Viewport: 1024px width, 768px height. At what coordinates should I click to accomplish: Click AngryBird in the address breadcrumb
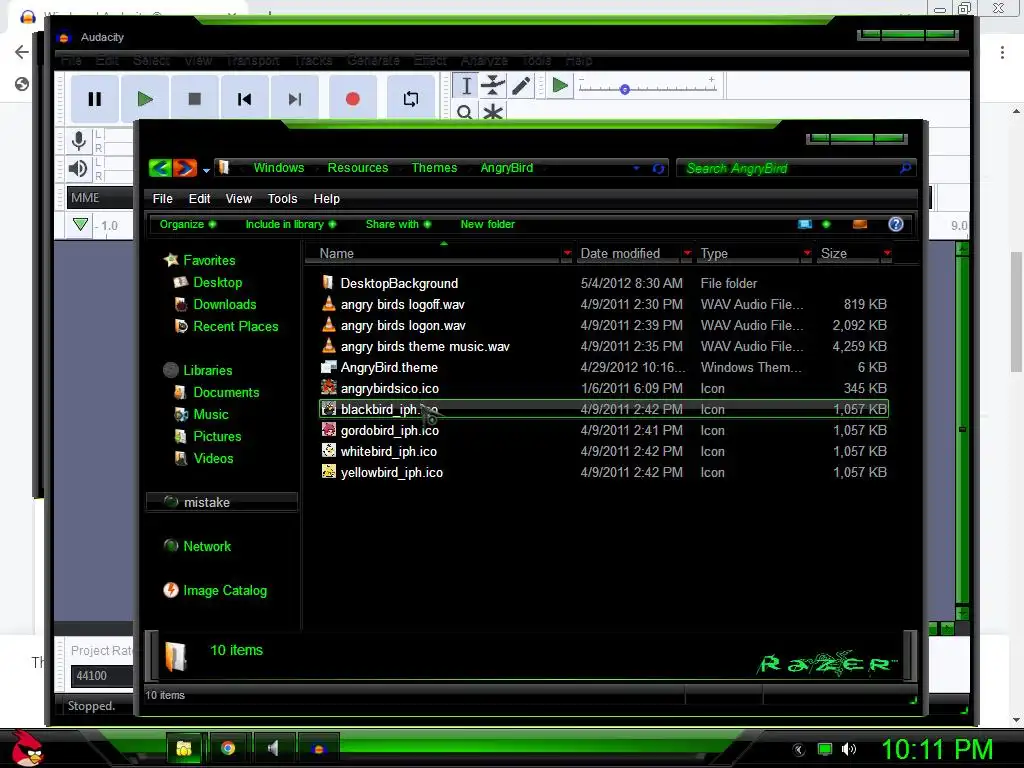[x=507, y=168]
